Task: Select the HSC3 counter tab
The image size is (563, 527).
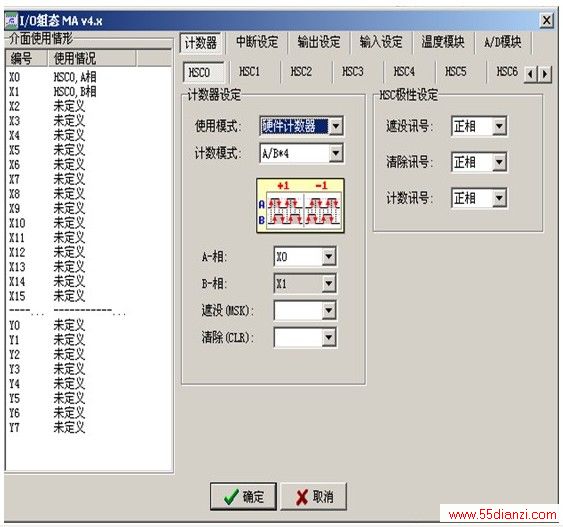Action: tap(353, 72)
